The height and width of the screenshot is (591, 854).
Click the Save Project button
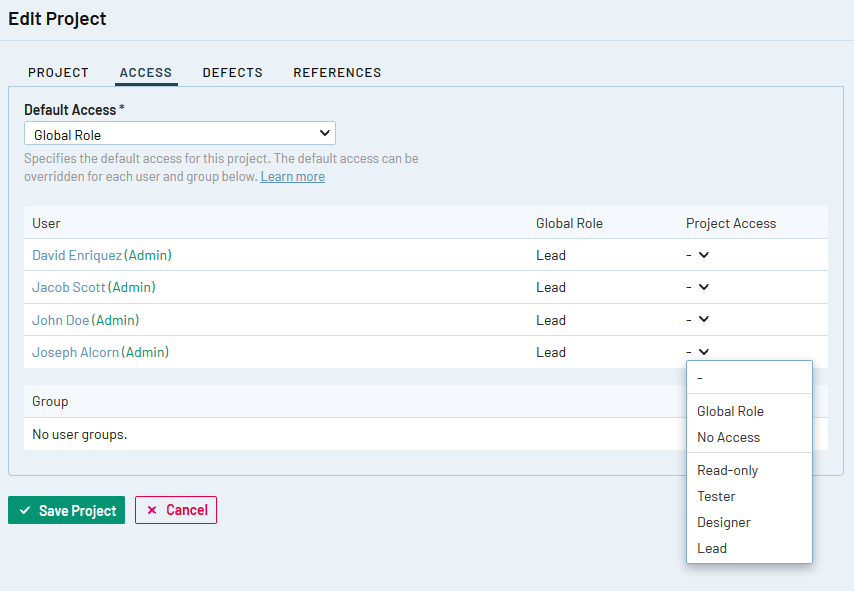tap(66, 510)
